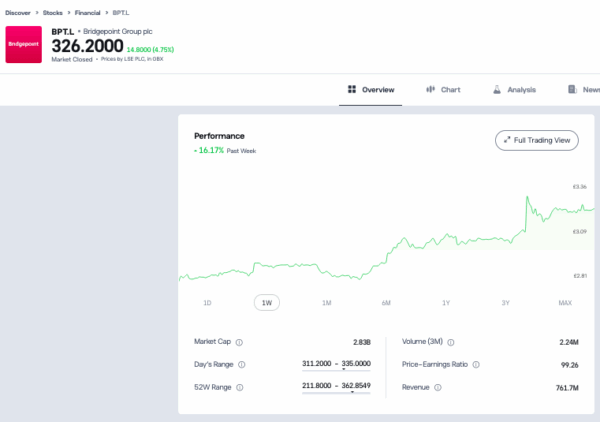Open the Analysis tab
This screenshot has height=422, width=600.
click(x=514, y=90)
